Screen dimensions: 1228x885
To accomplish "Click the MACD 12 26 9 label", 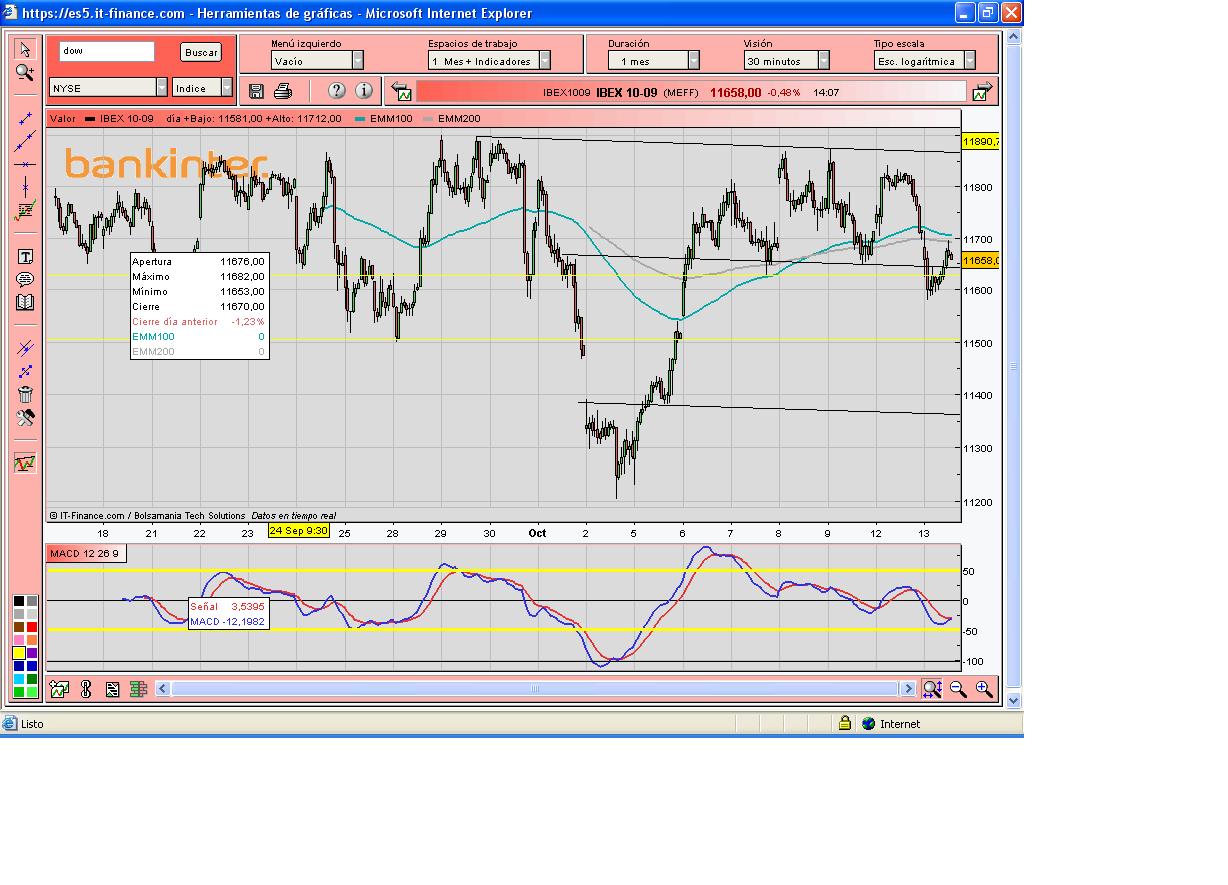I will [x=85, y=554].
